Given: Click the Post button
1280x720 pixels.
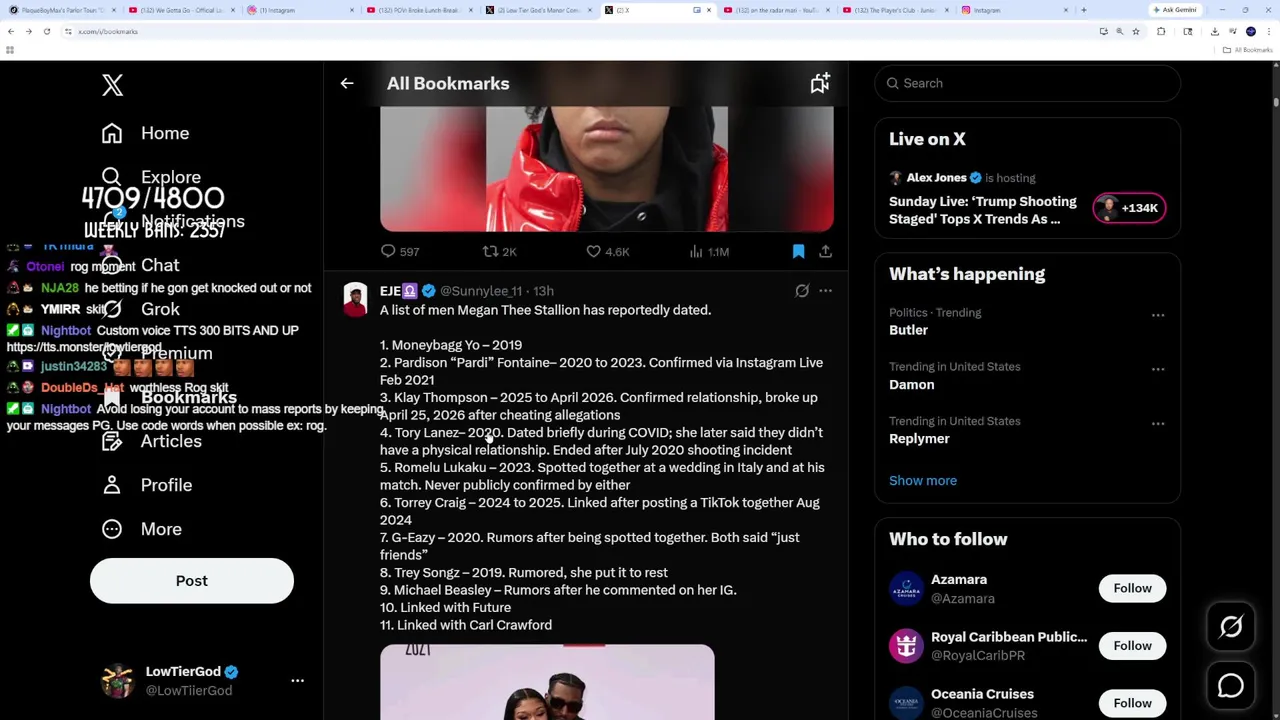Looking at the screenshot, I should pos(192,581).
